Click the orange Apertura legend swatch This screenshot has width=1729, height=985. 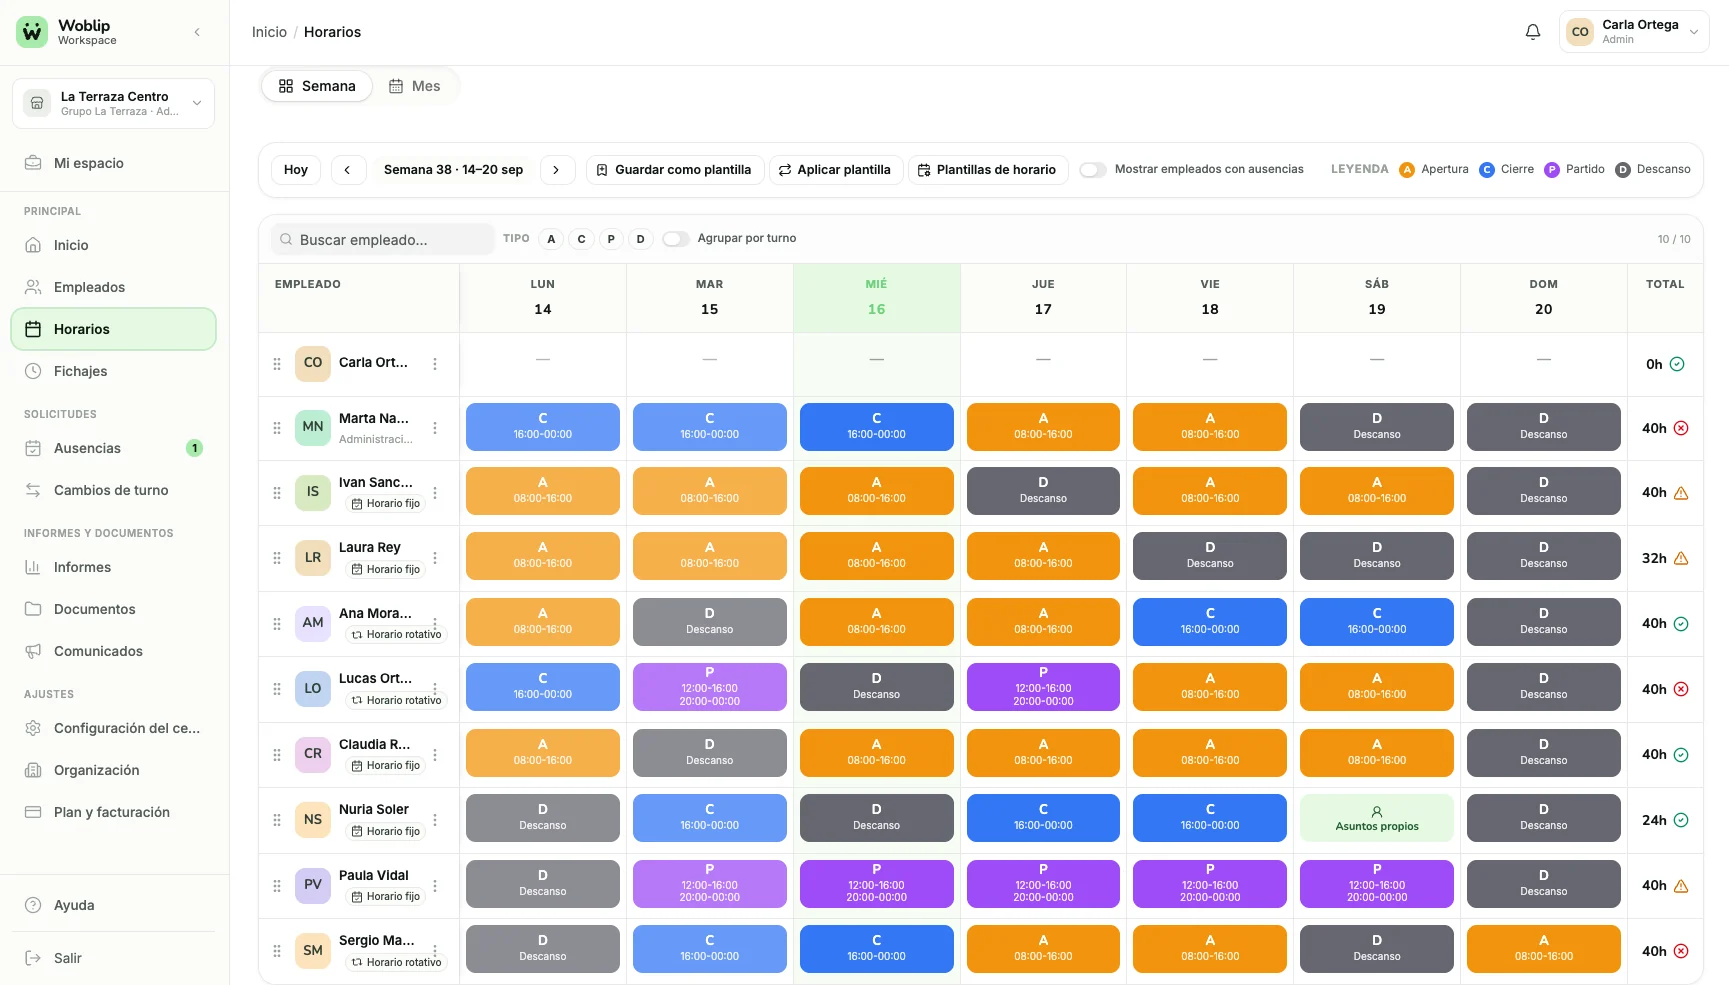click(x=1407, y=170)
